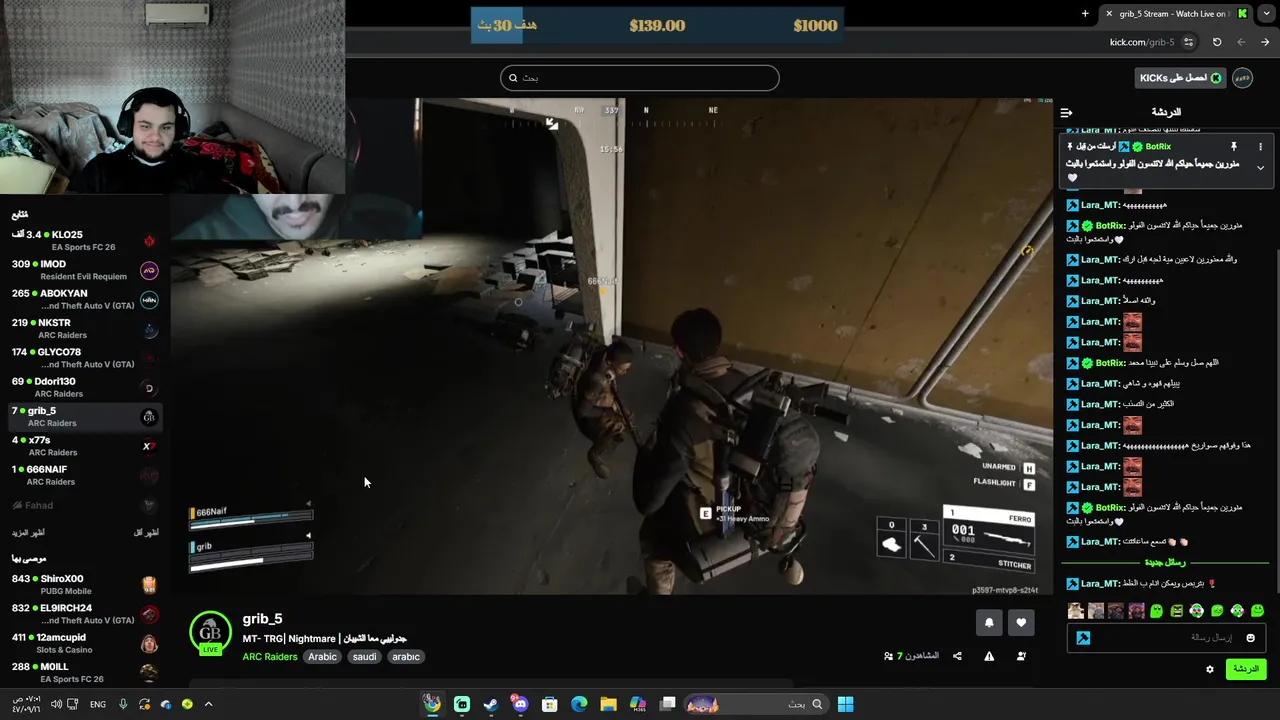The image size is (1280, 720).
Task: Switch ENG input language
Action: (x=98, y=704)
